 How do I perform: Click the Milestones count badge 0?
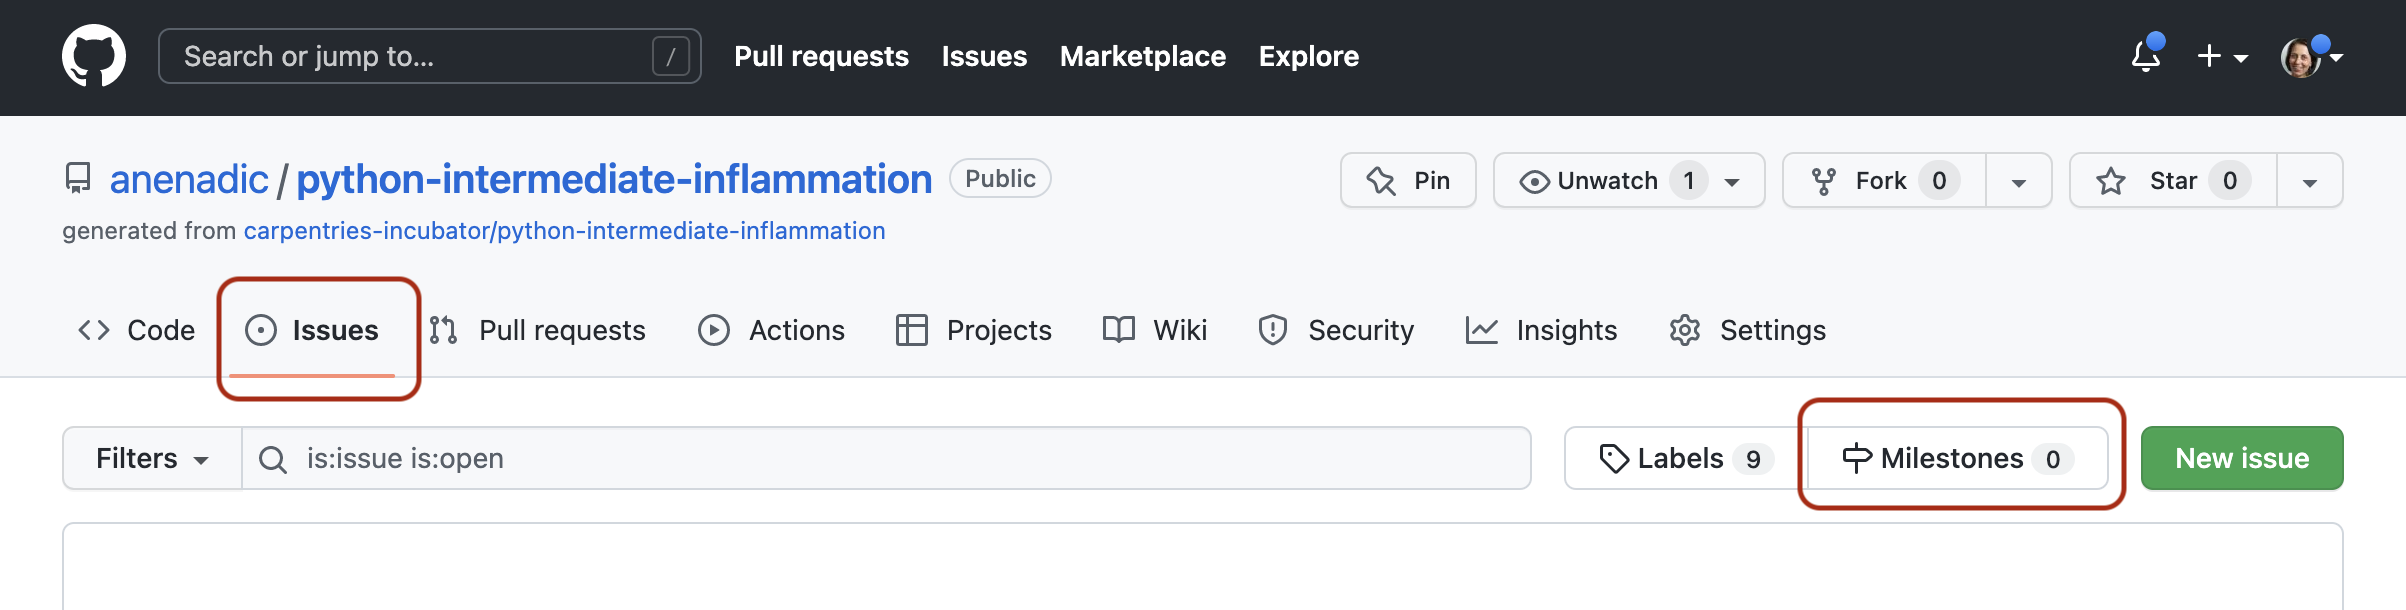2053,459
